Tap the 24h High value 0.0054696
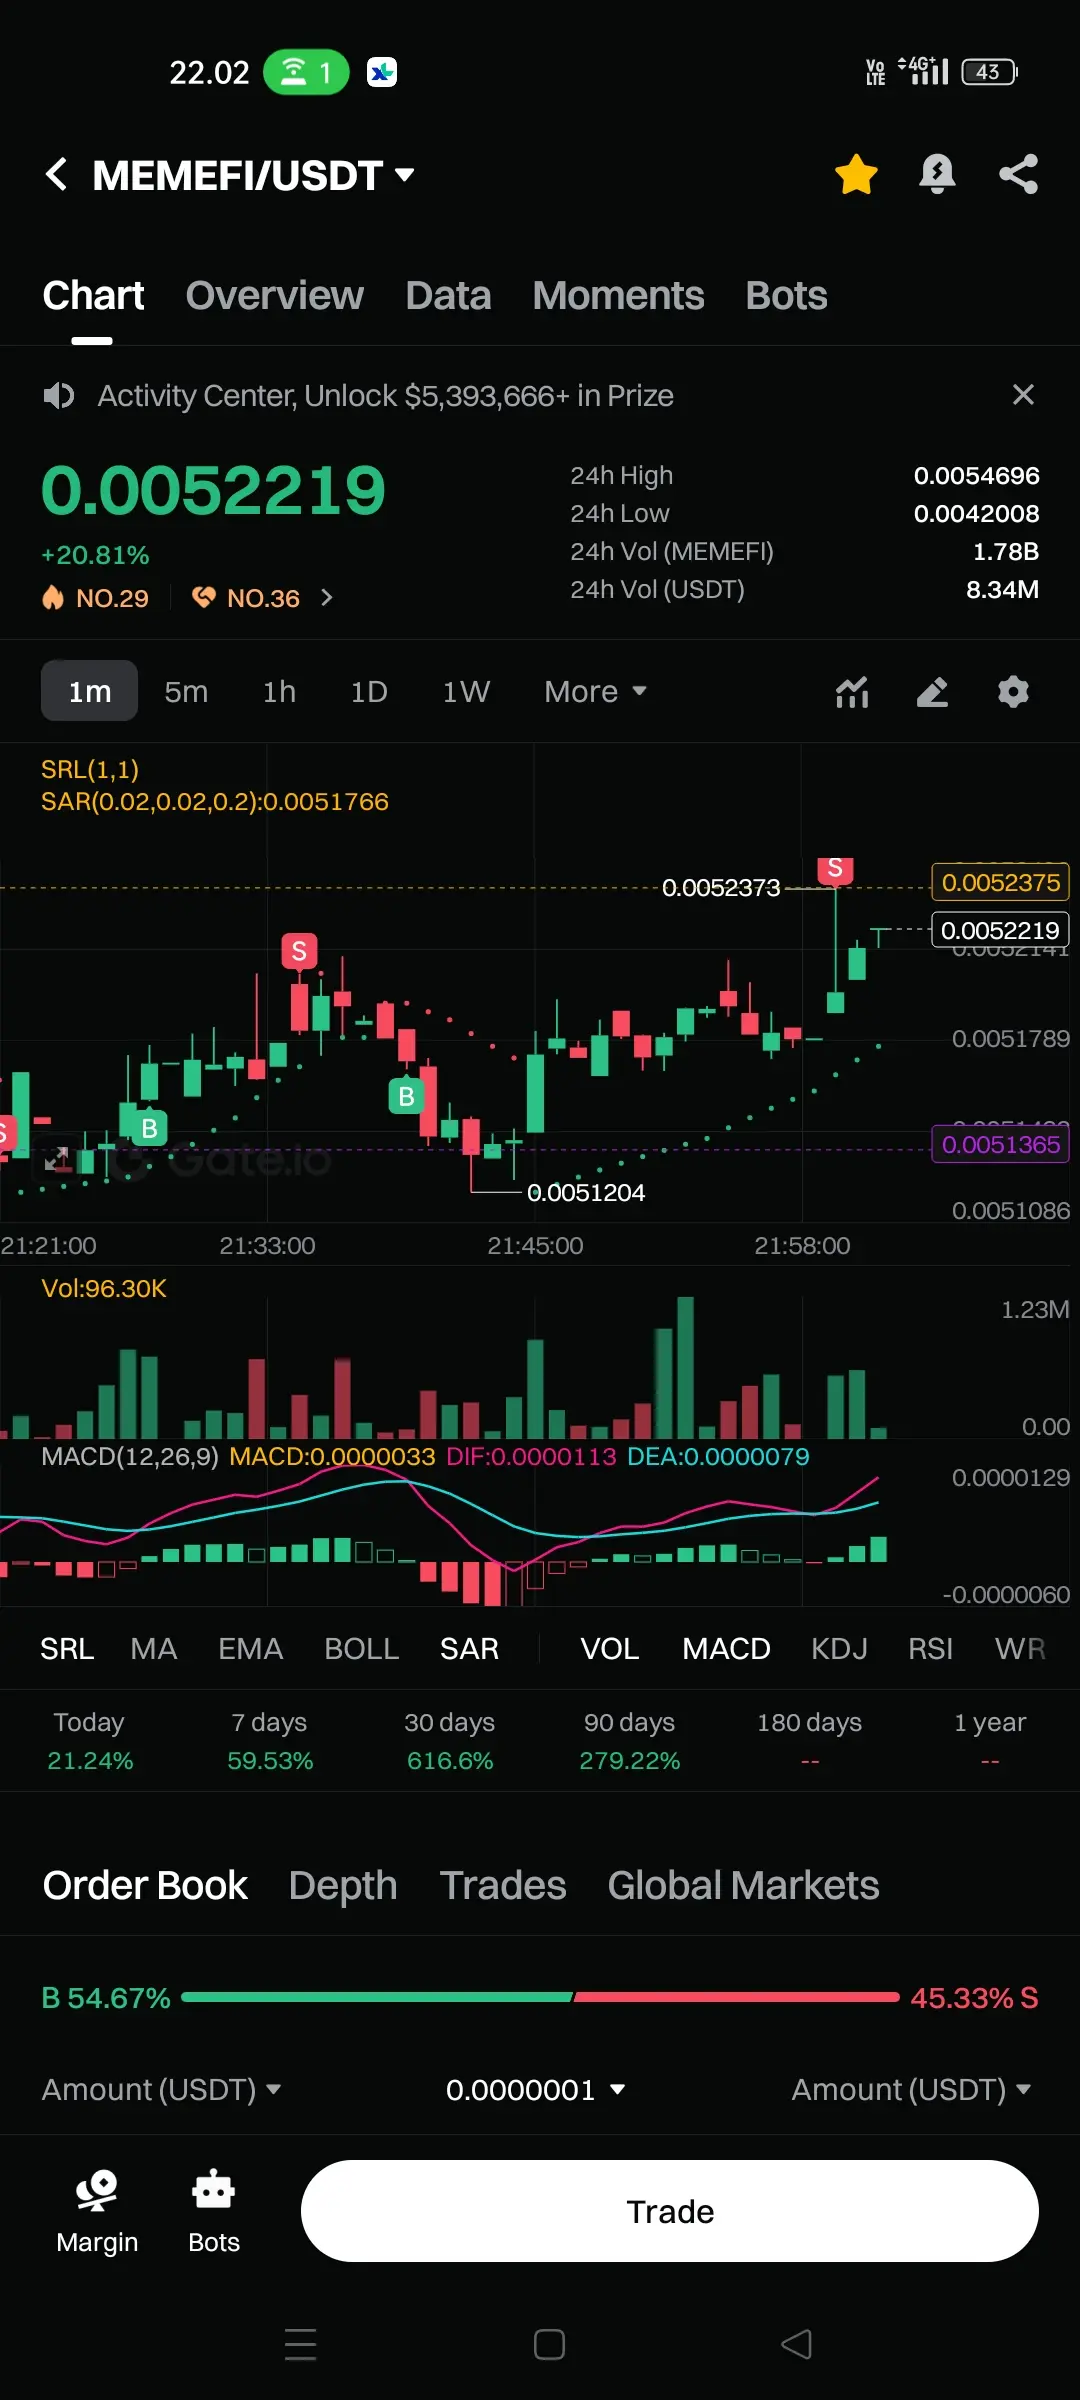 coord(976,475)
